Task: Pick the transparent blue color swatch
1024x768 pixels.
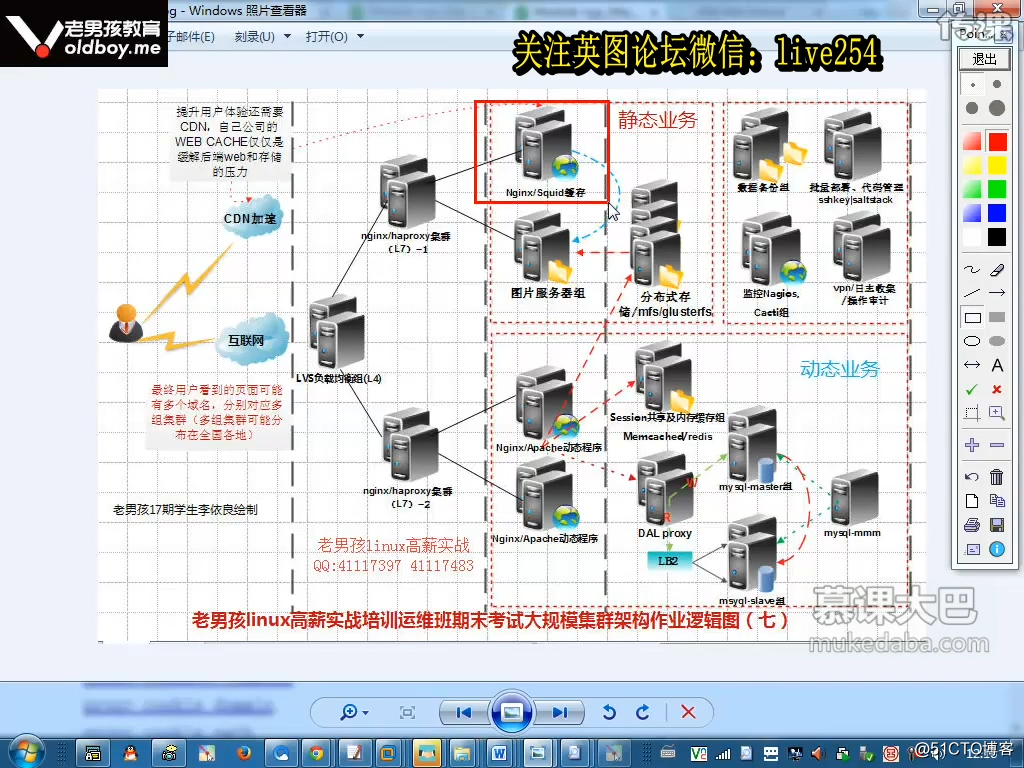Action: pyautogui.click(x=972, y=213)
